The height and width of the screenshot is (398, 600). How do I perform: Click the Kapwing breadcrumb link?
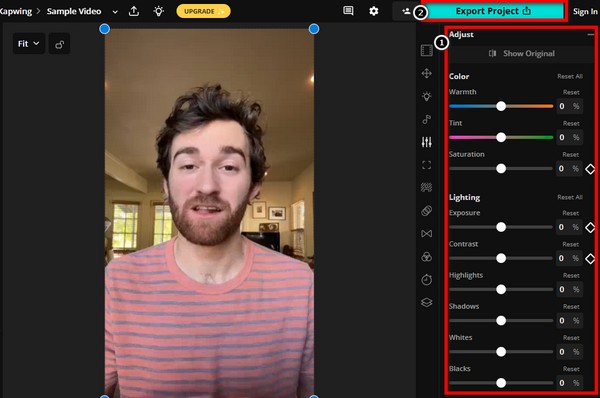coord(15,11)
